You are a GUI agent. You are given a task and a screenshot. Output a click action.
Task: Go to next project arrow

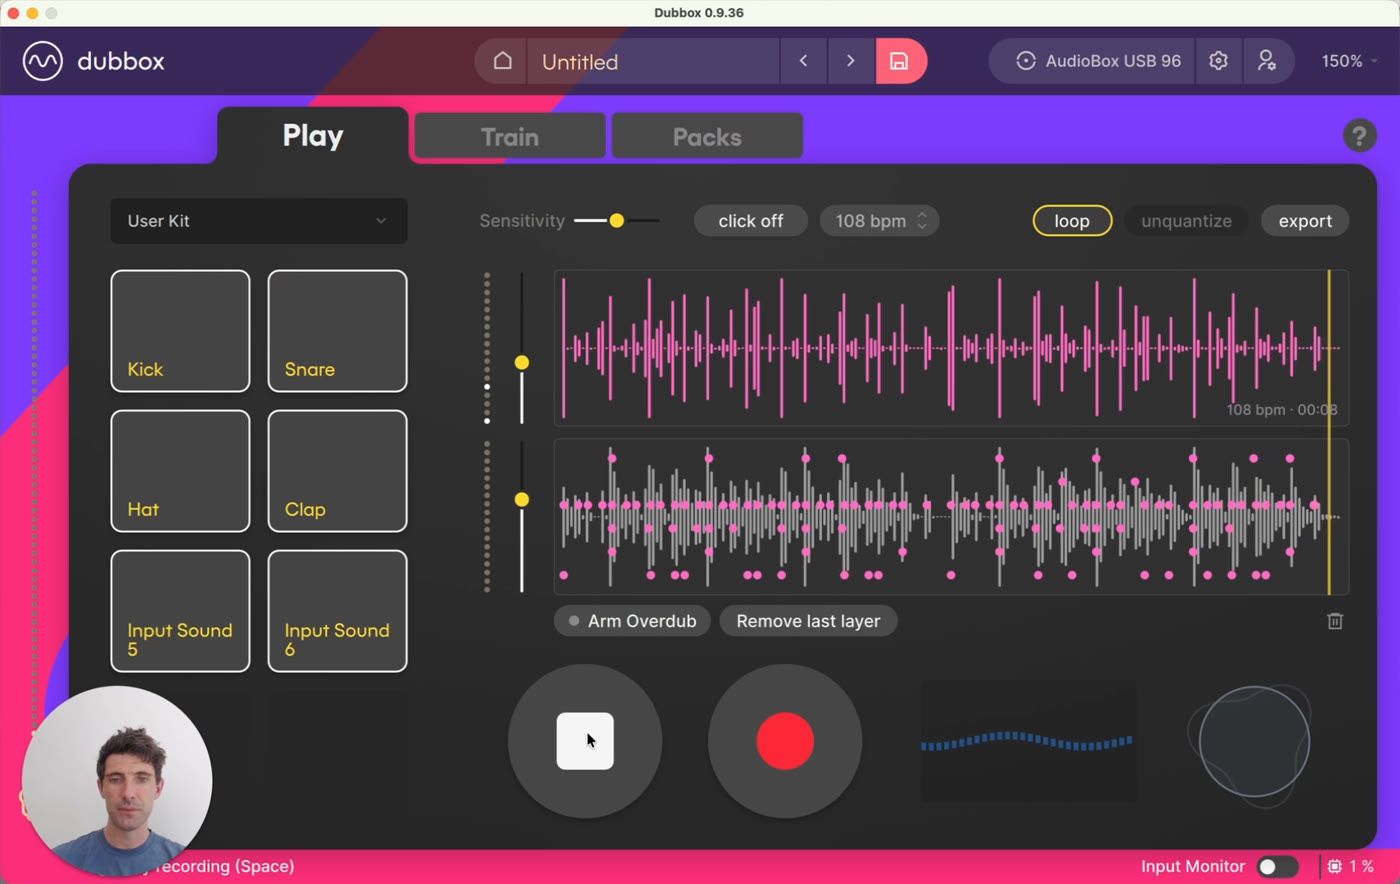pos(851,61)
